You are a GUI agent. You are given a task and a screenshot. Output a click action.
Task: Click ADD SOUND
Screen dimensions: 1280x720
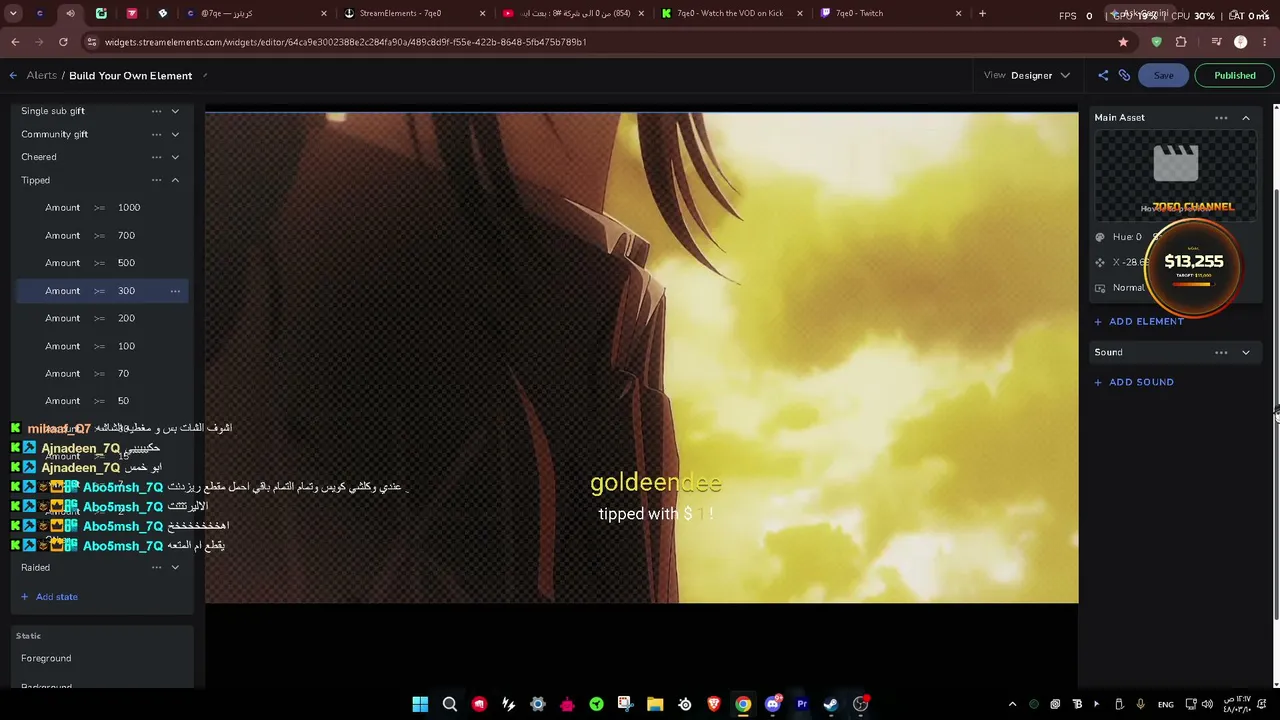coord(1134,382)
